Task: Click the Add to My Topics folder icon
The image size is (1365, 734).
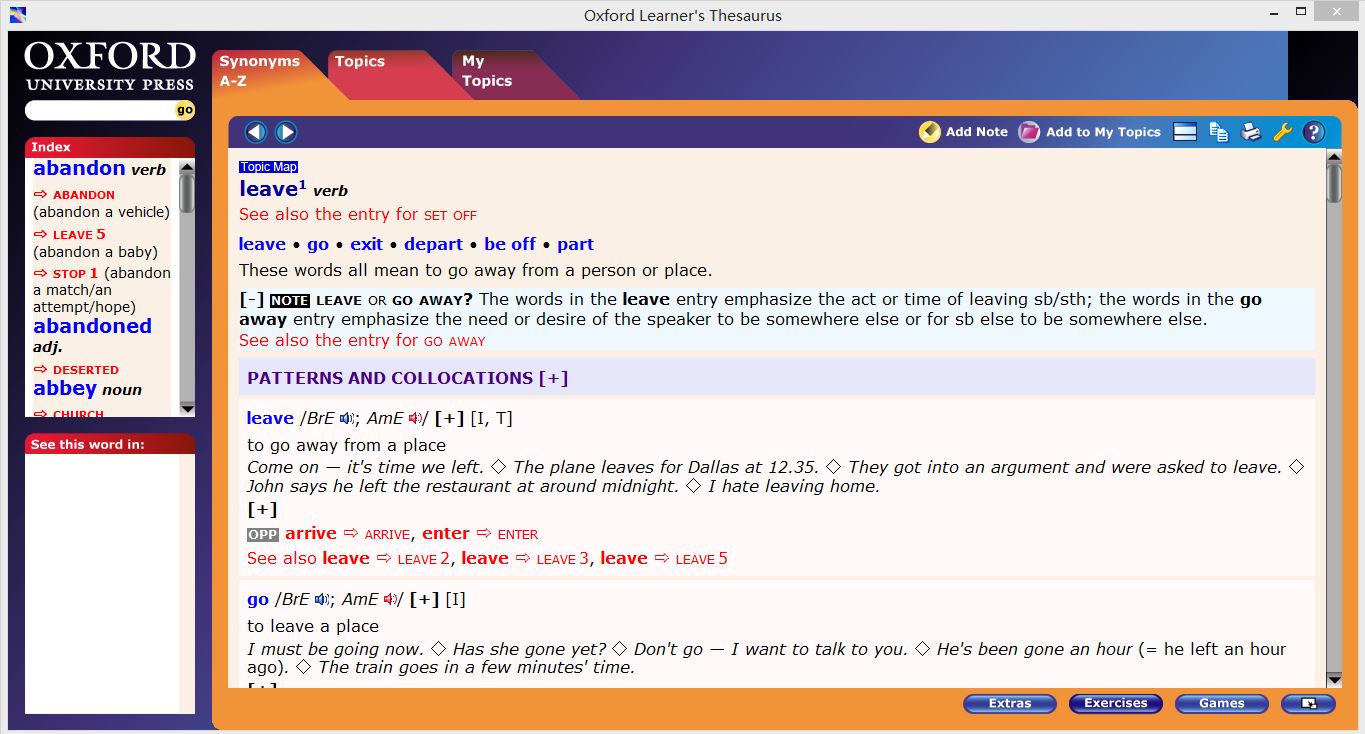Action: tap(1029, 132)
